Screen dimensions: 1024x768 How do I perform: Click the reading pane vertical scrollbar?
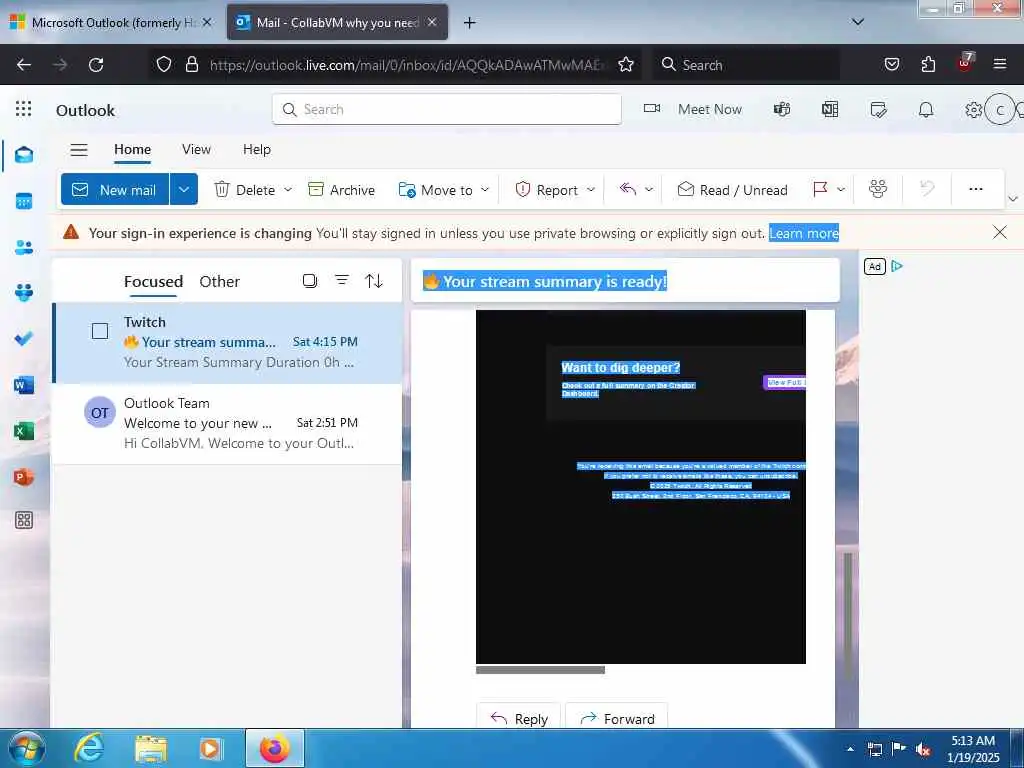point(848,617)
